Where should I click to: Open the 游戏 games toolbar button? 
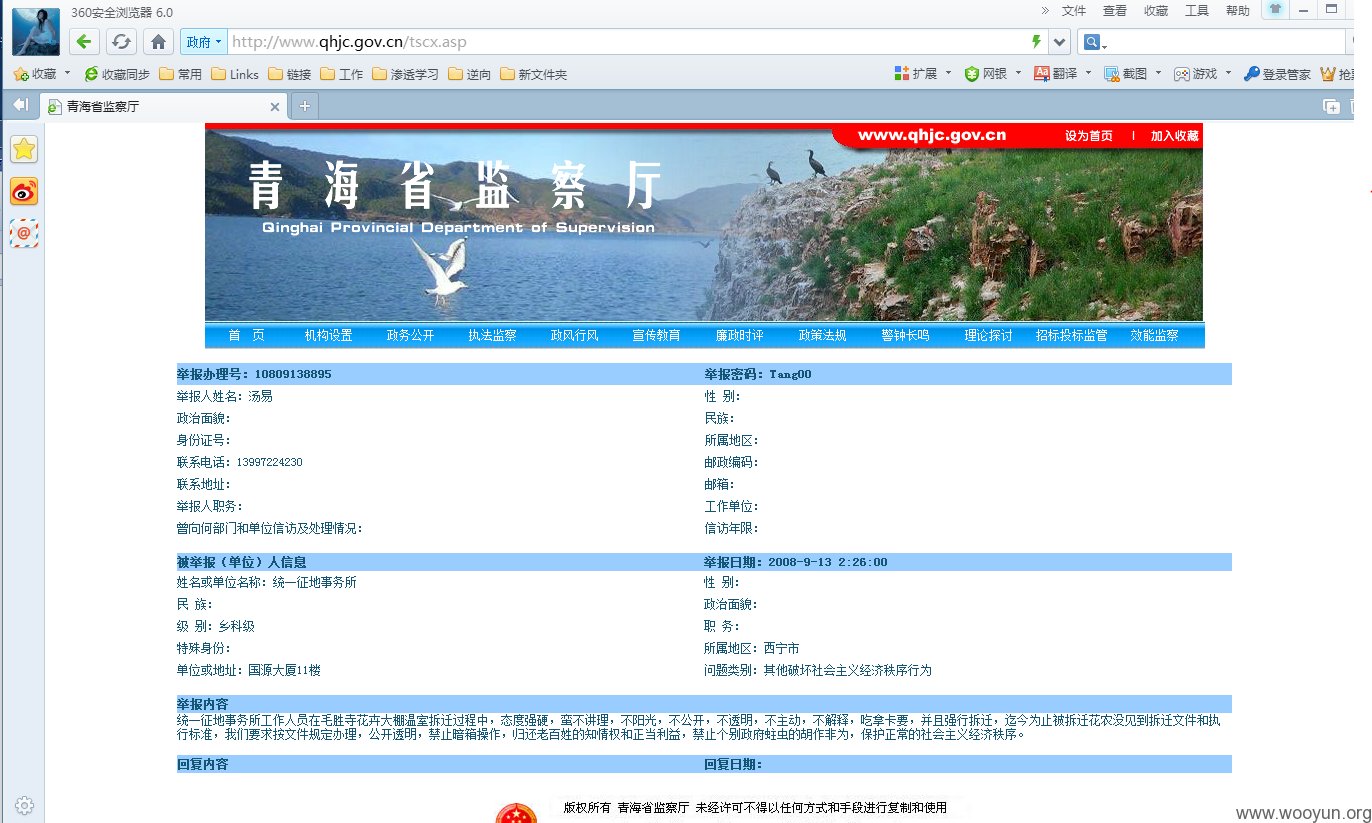[x=1196, y=74]
